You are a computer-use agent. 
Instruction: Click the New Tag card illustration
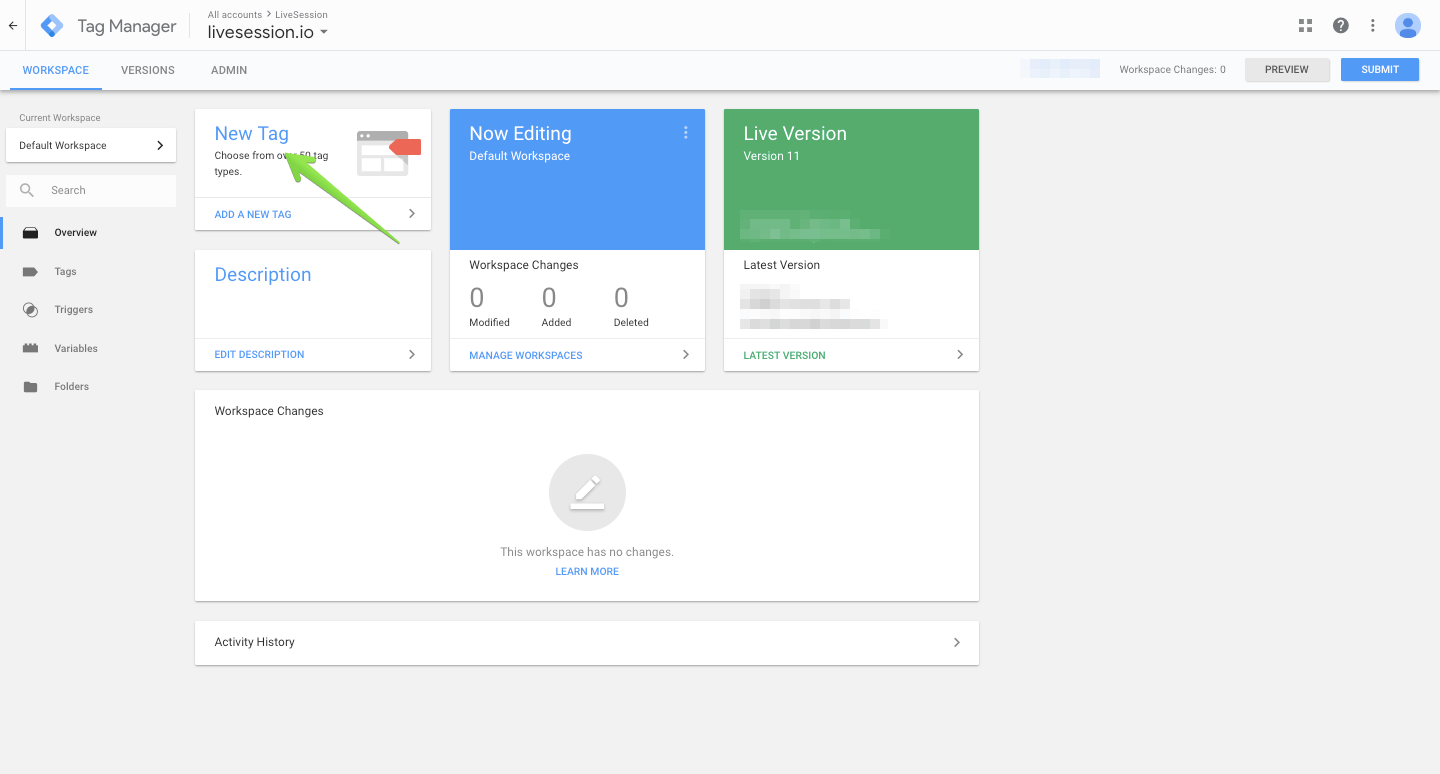pyautogui.click(x=388, y=153)
